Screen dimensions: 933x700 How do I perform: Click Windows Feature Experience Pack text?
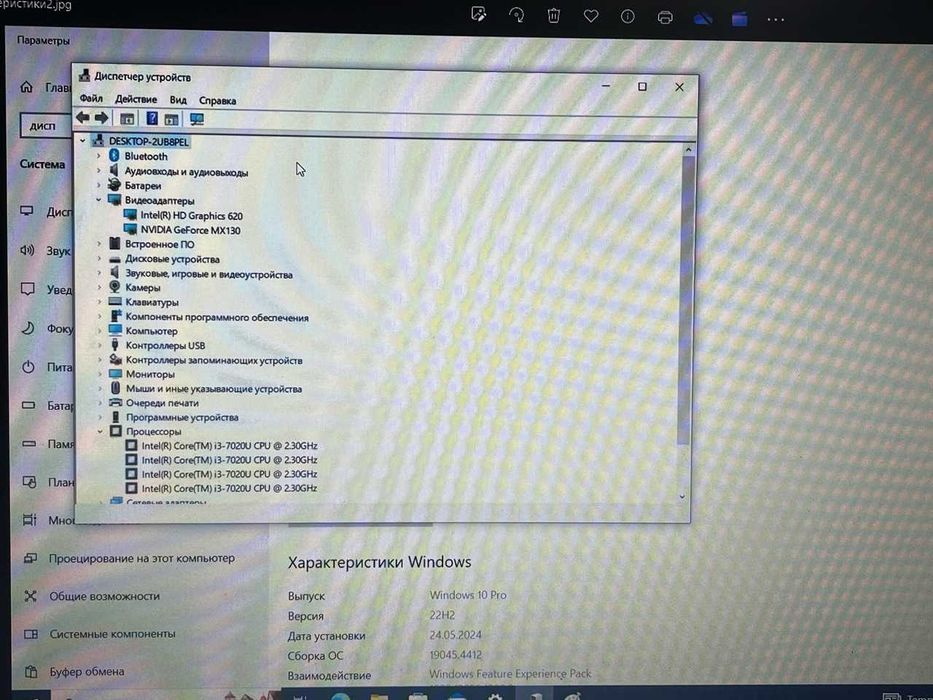[510, 674]
